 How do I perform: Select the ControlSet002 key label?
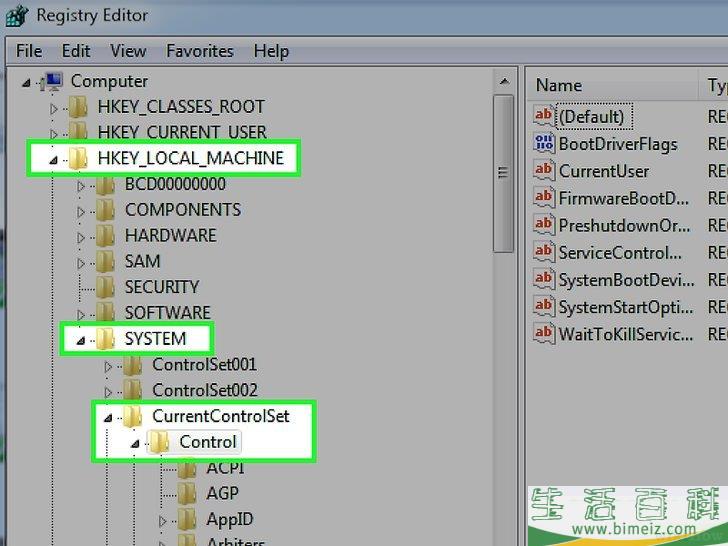[x=204, y=391]
